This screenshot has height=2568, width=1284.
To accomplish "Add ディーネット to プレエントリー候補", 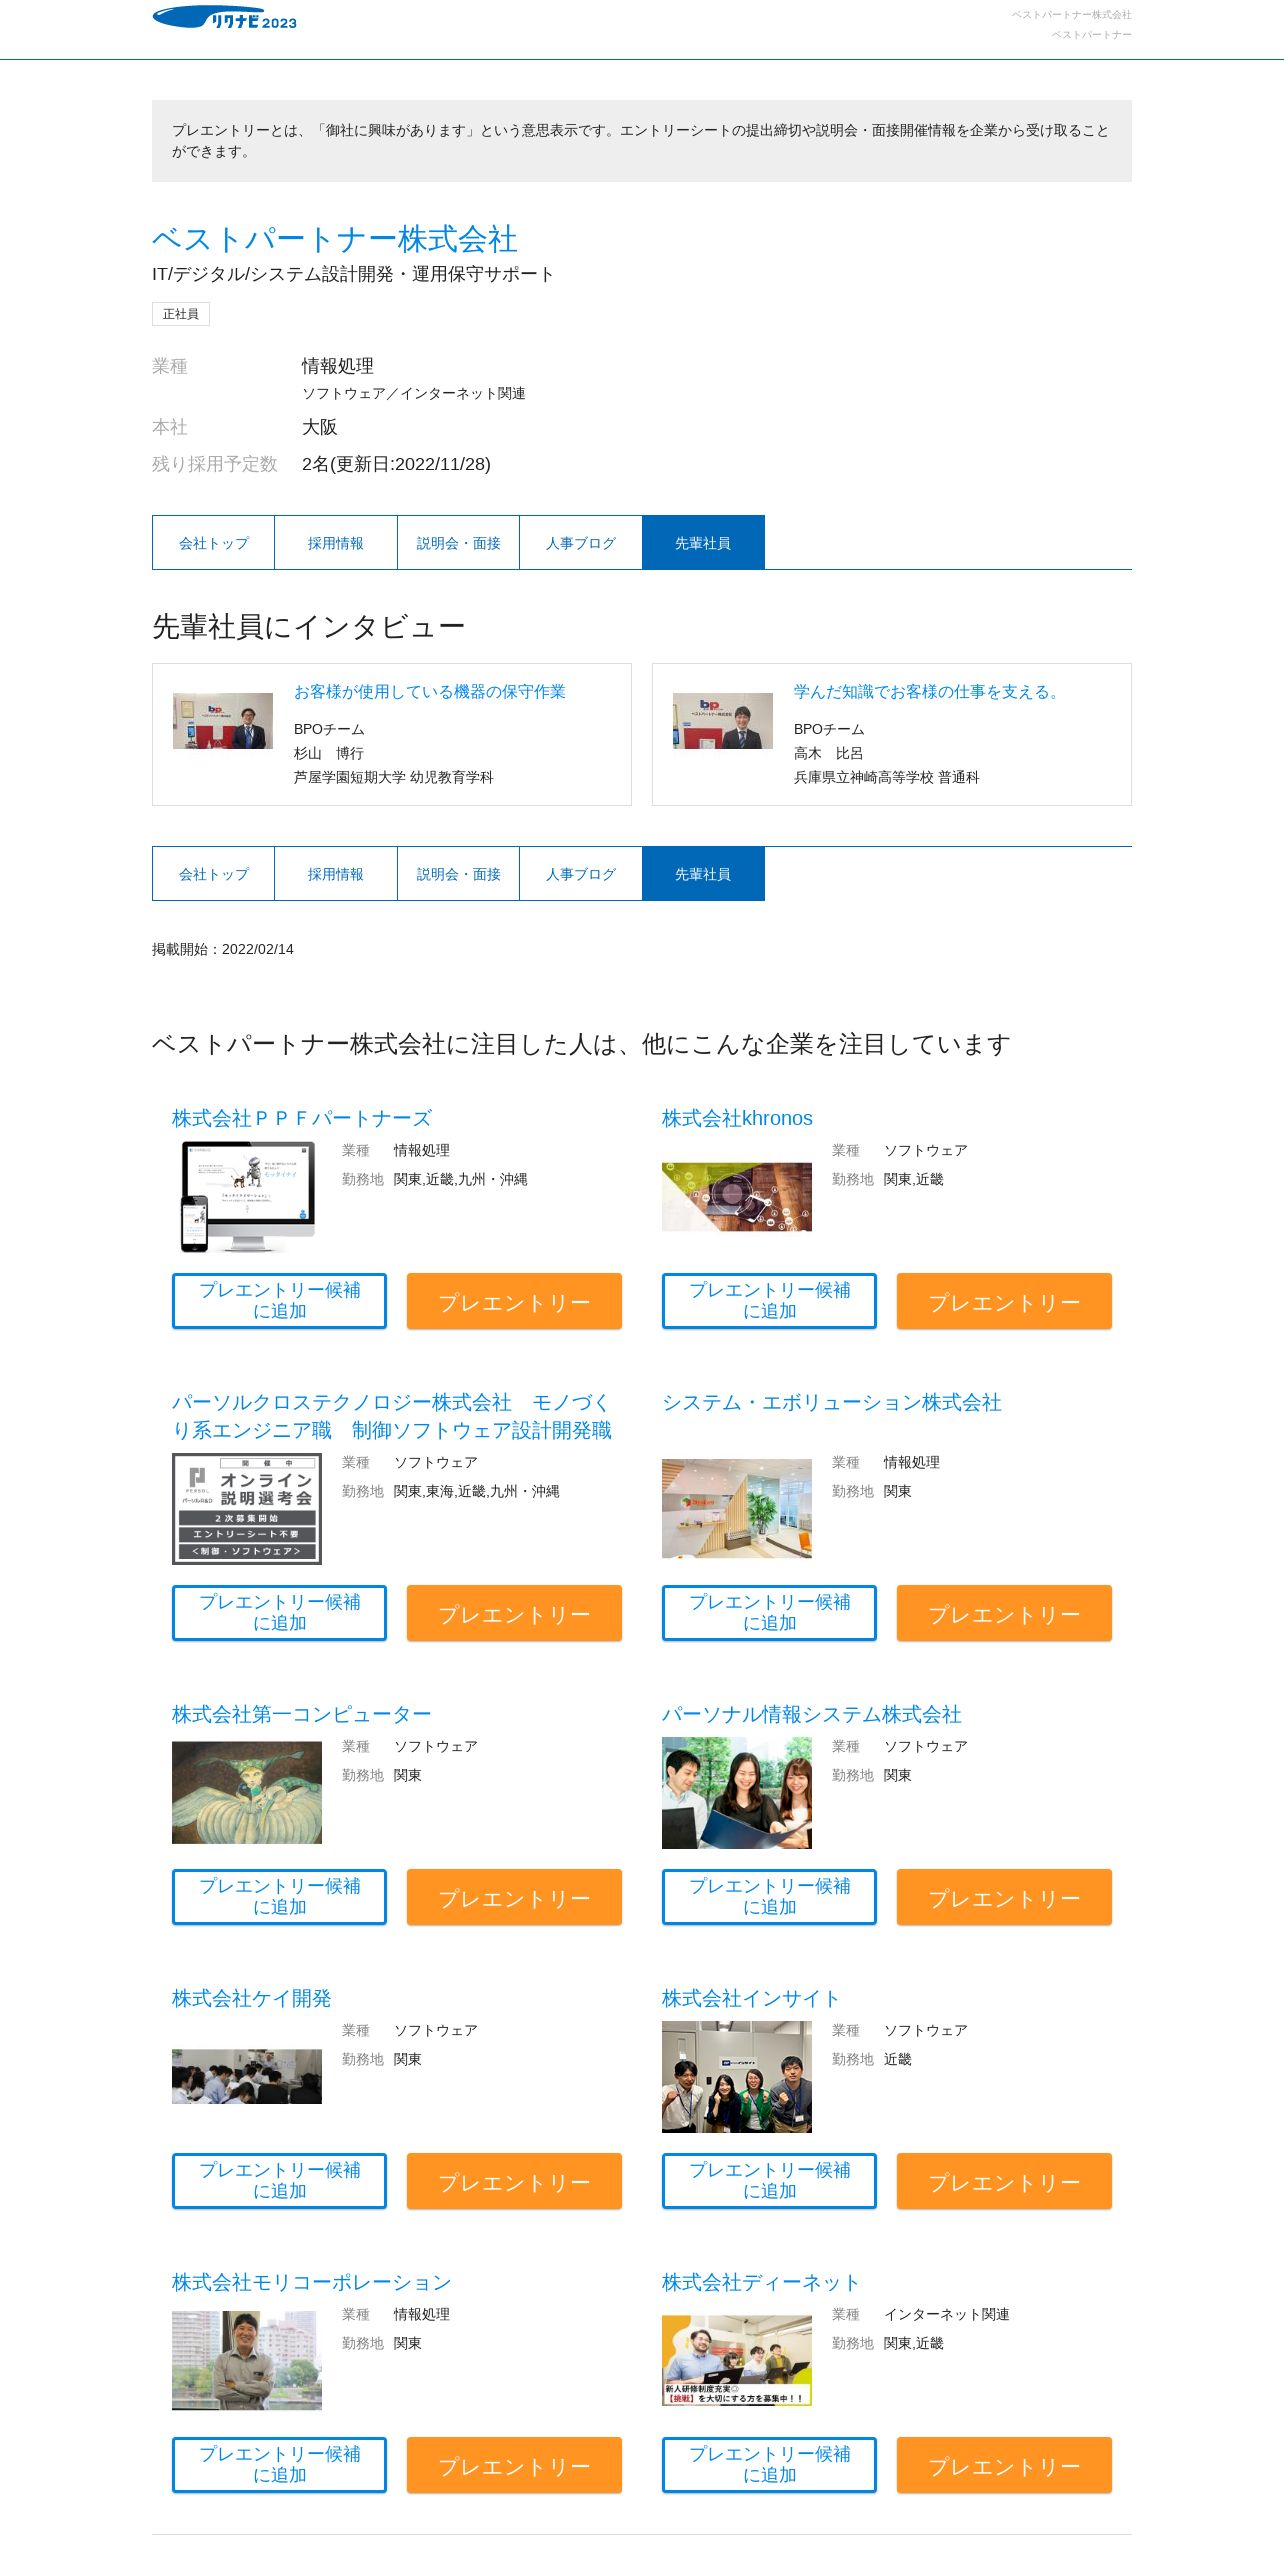I will click(769, 2465).
